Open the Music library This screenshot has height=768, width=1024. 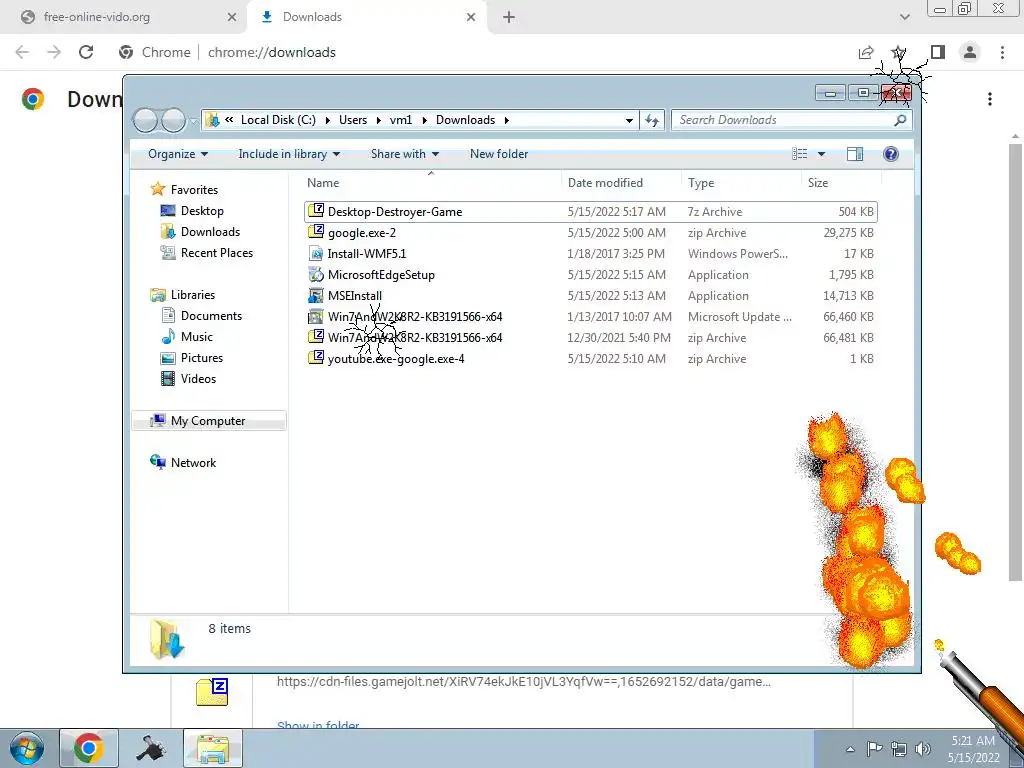(x=196, y=336)
